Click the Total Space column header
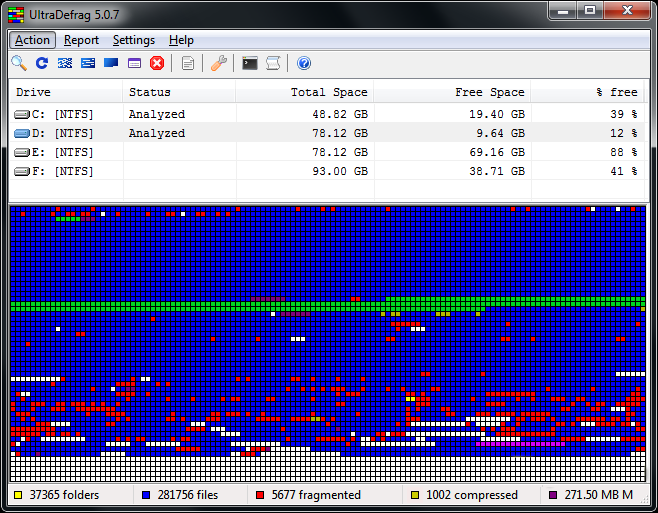 tap(303, 92)
